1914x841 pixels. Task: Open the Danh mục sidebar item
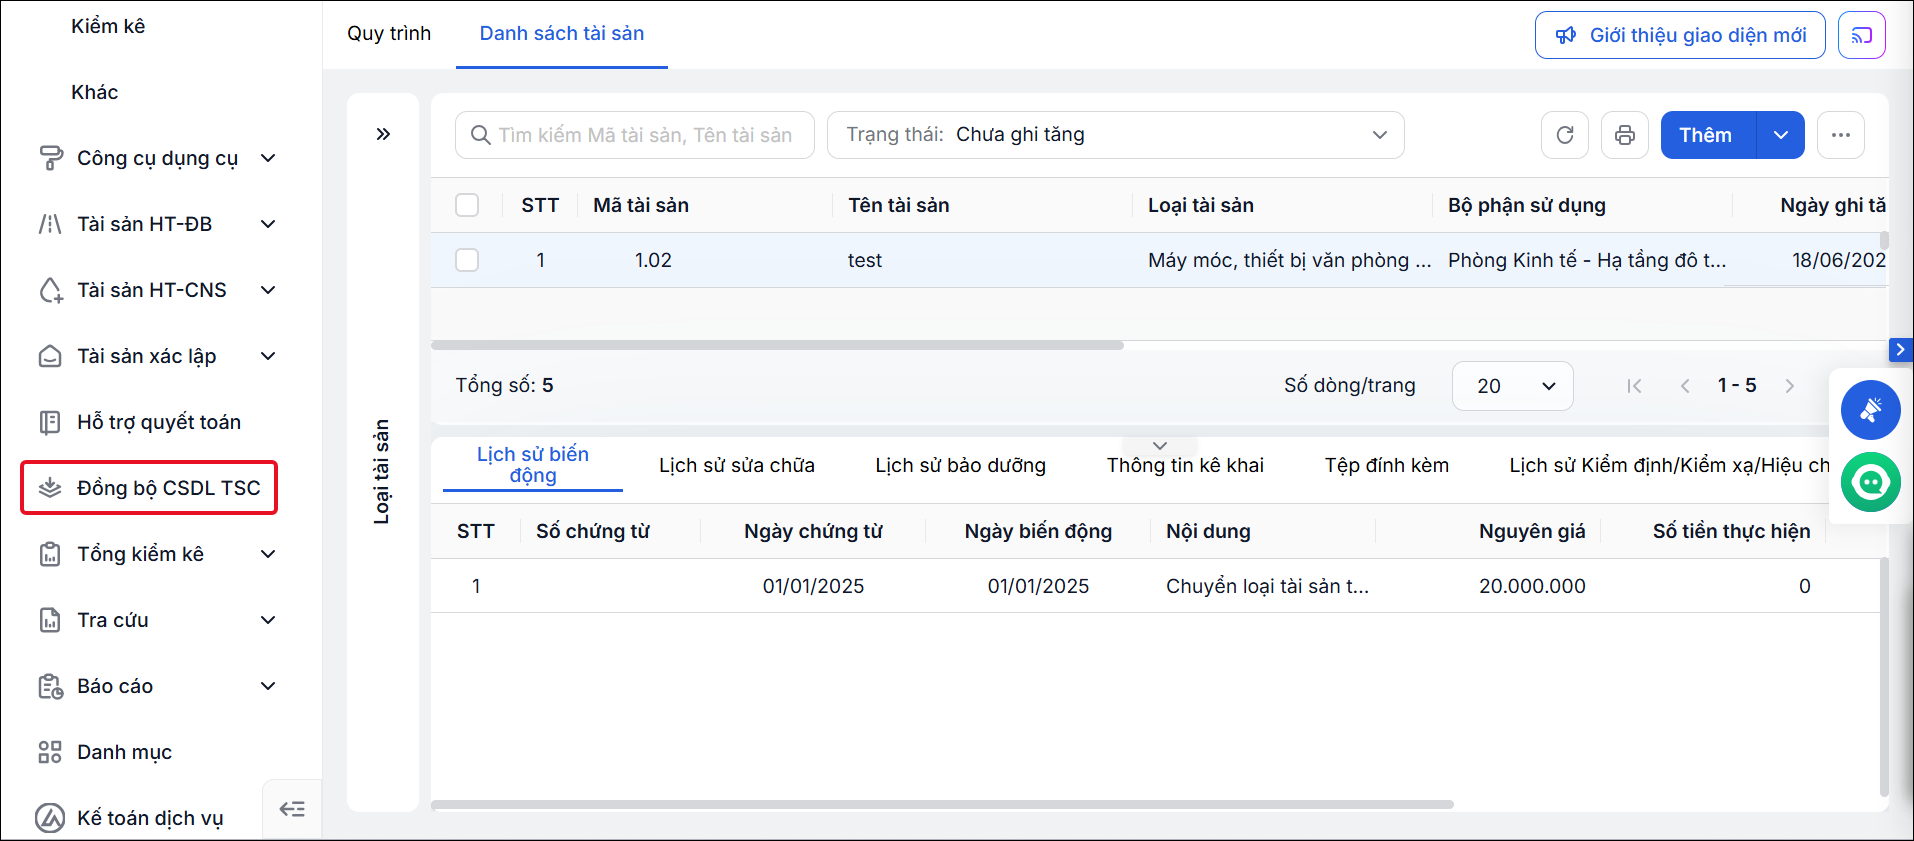124,752
